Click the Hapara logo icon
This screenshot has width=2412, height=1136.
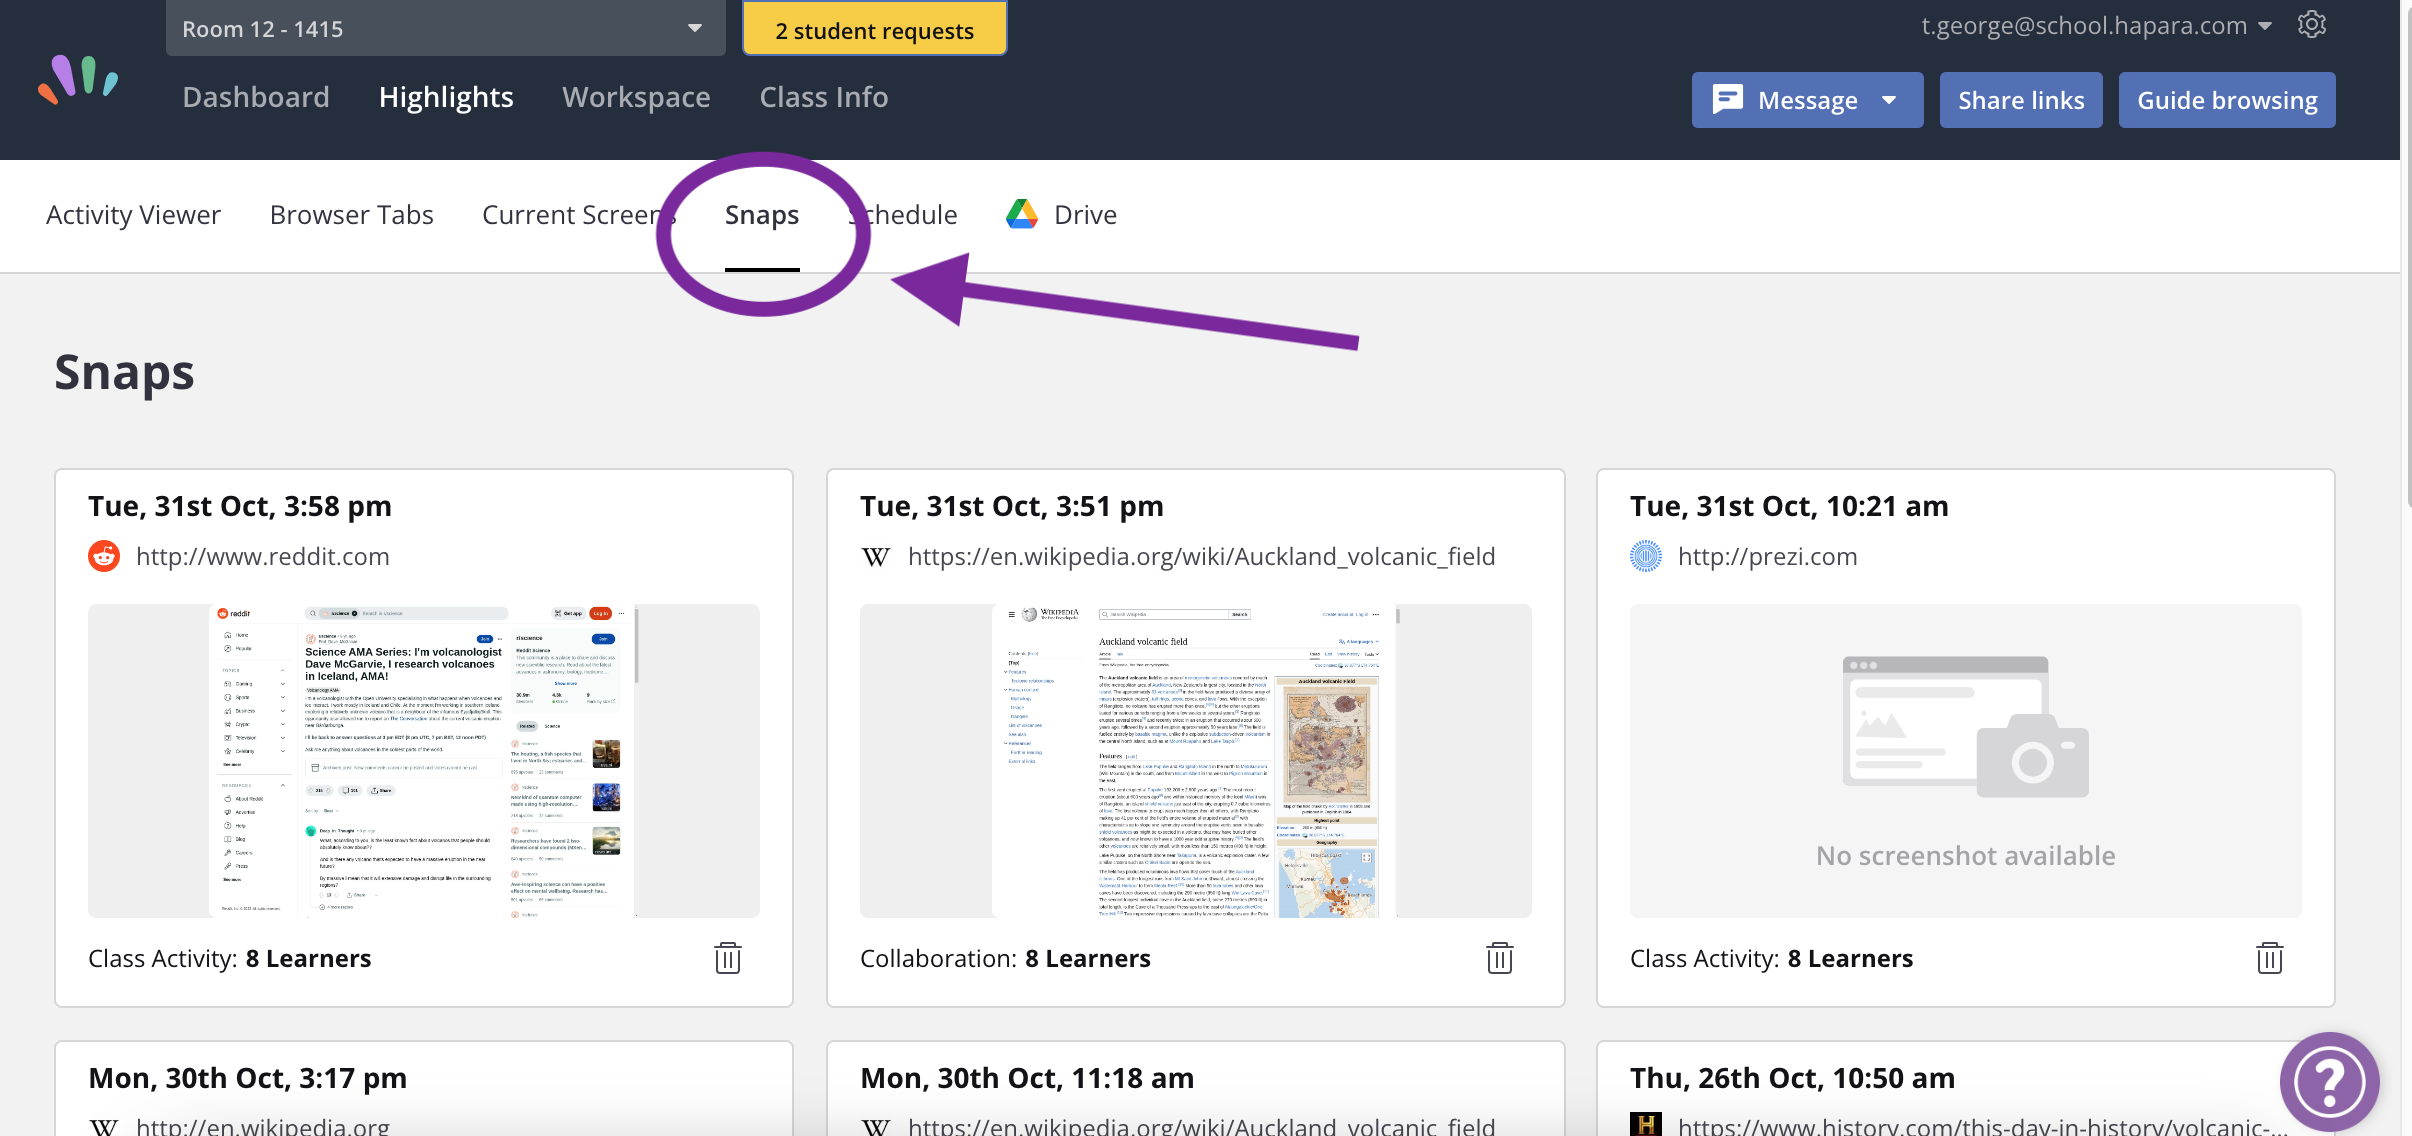point(78,80)
